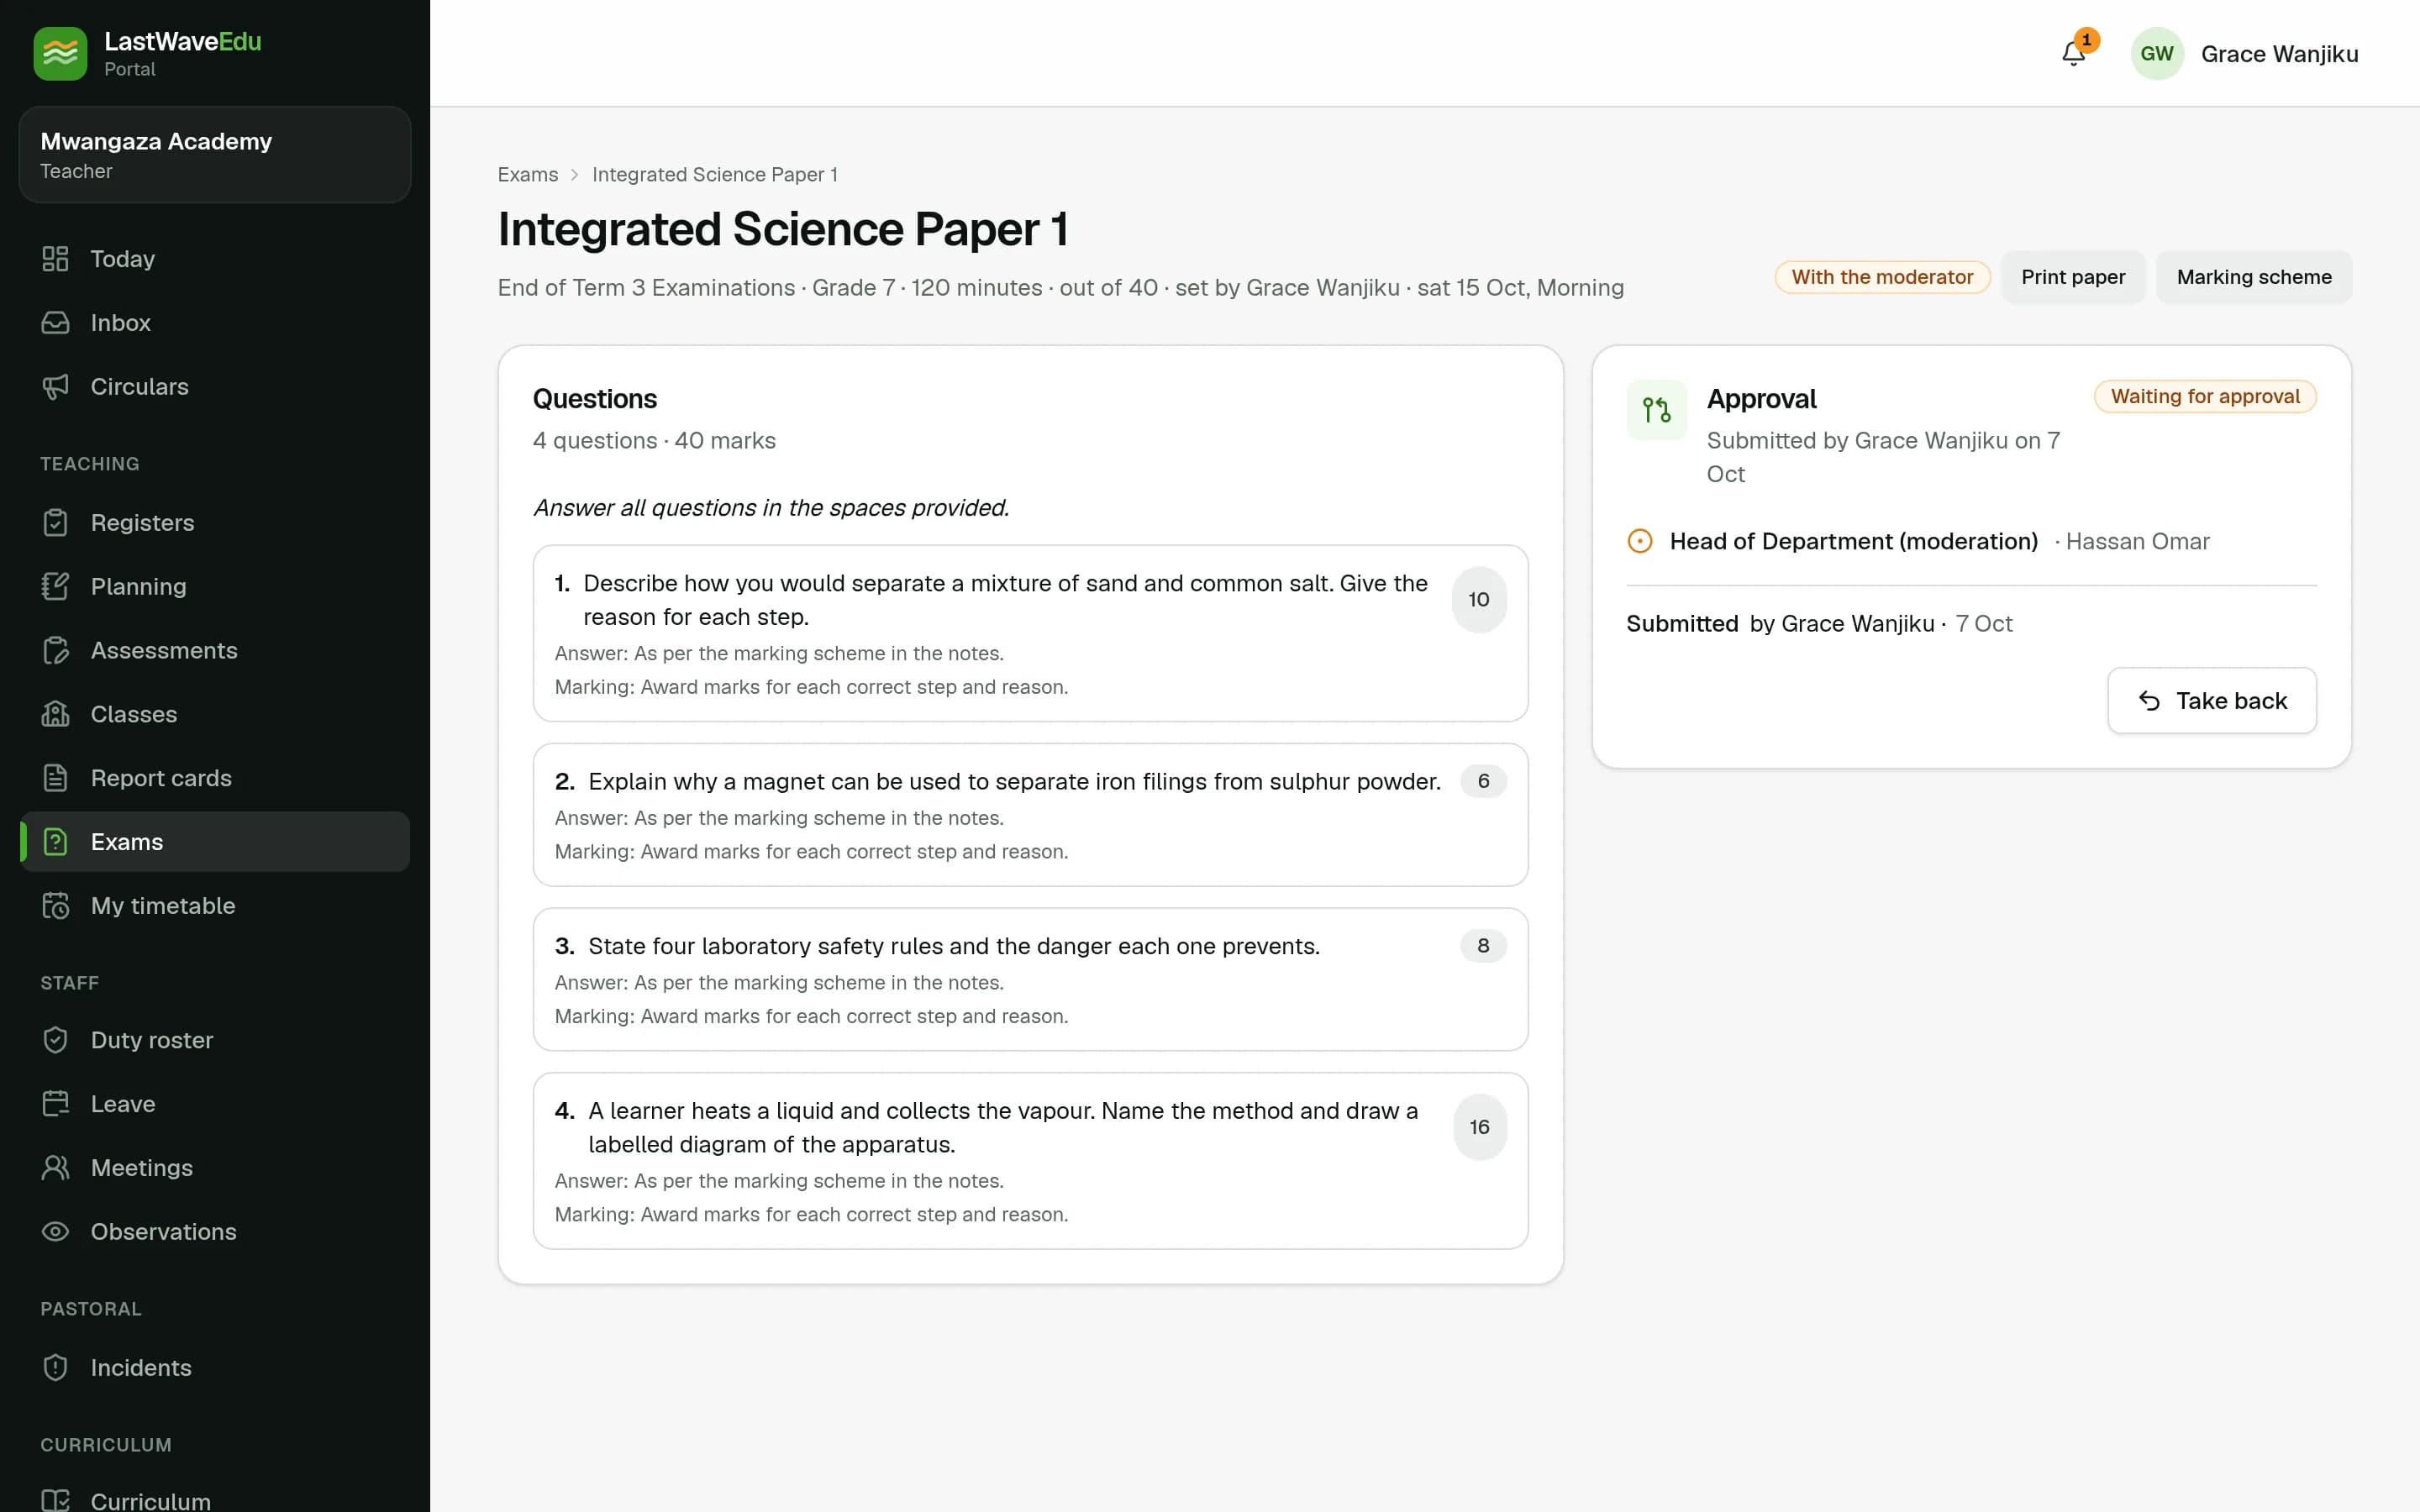Select question 3 about laboratory safety rules
2420x1512 pixels.
1030,980
